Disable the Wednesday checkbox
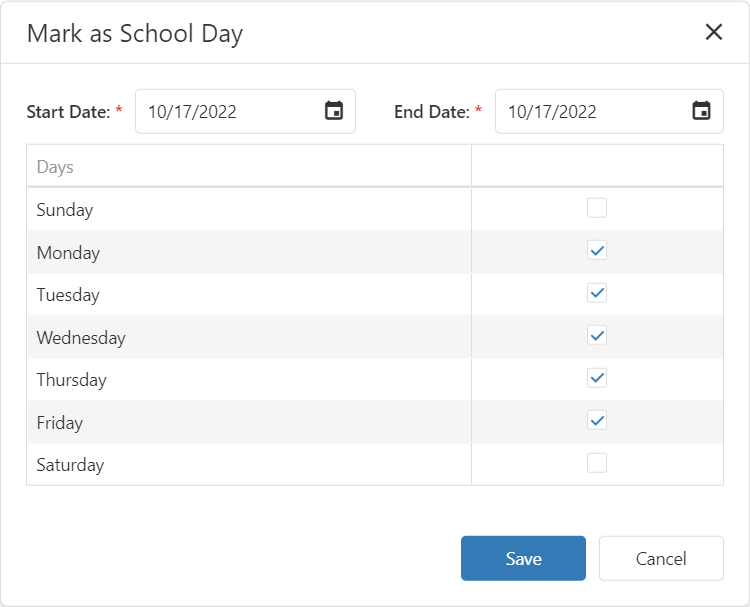Image resolution: width=750 pixels, height=607 pixels. pyautogui.click(x=597, y=336)
